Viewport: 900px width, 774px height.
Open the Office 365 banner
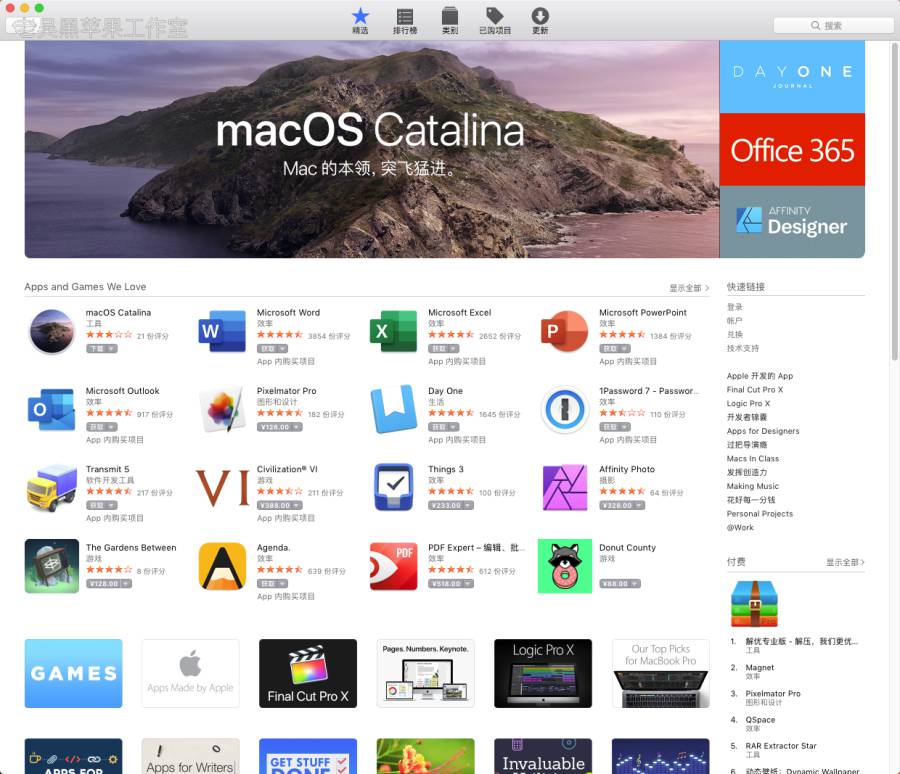[792, 149]
